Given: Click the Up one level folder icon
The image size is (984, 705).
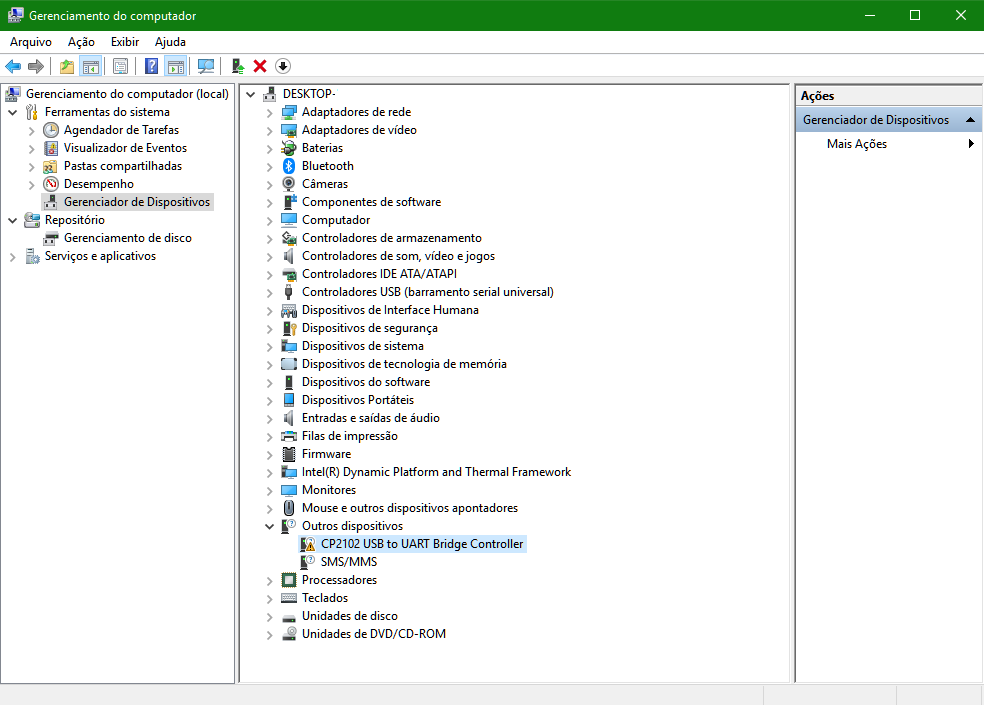Looking at the screenshot, I should 67,66.
